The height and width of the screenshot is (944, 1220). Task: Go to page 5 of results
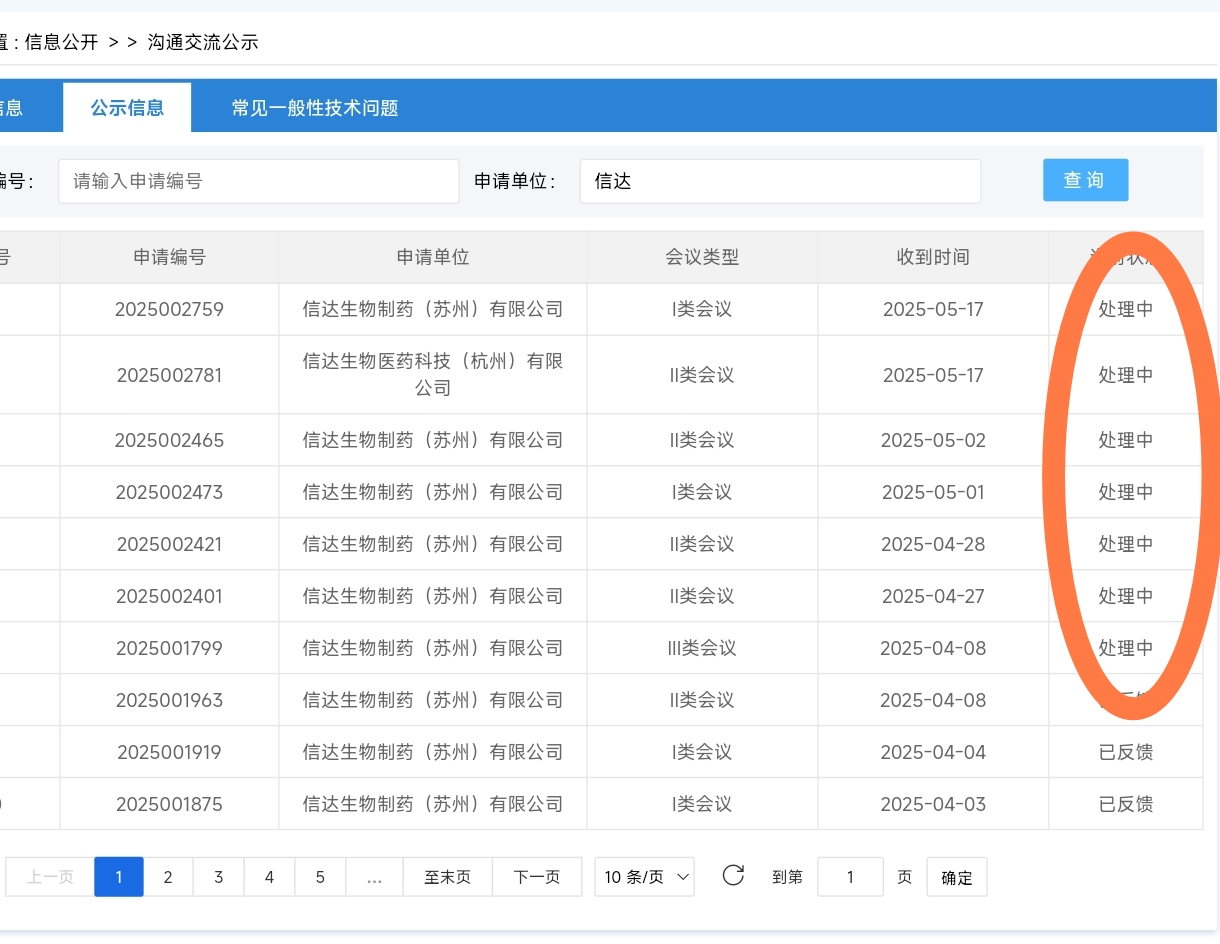pos(320,877)
